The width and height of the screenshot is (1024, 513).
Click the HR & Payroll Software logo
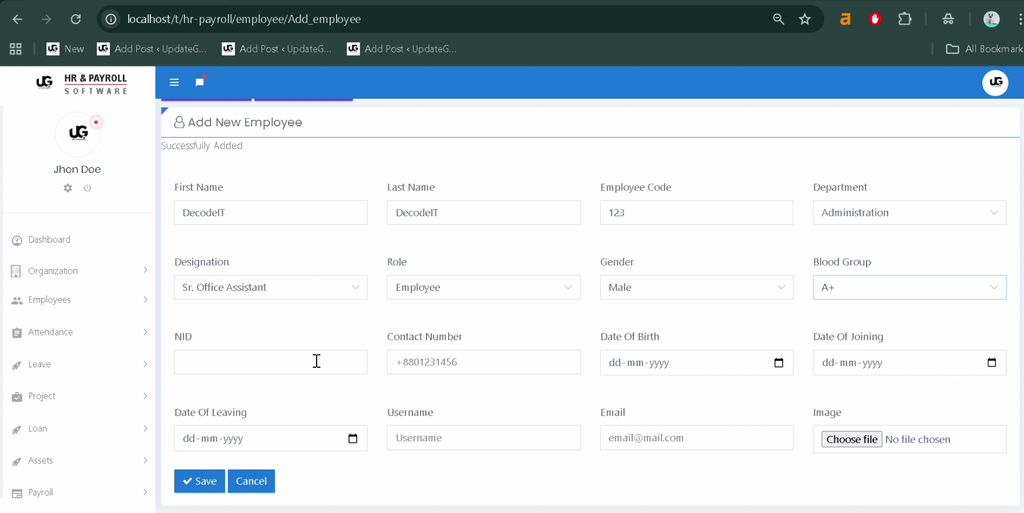tap(82, 84)
